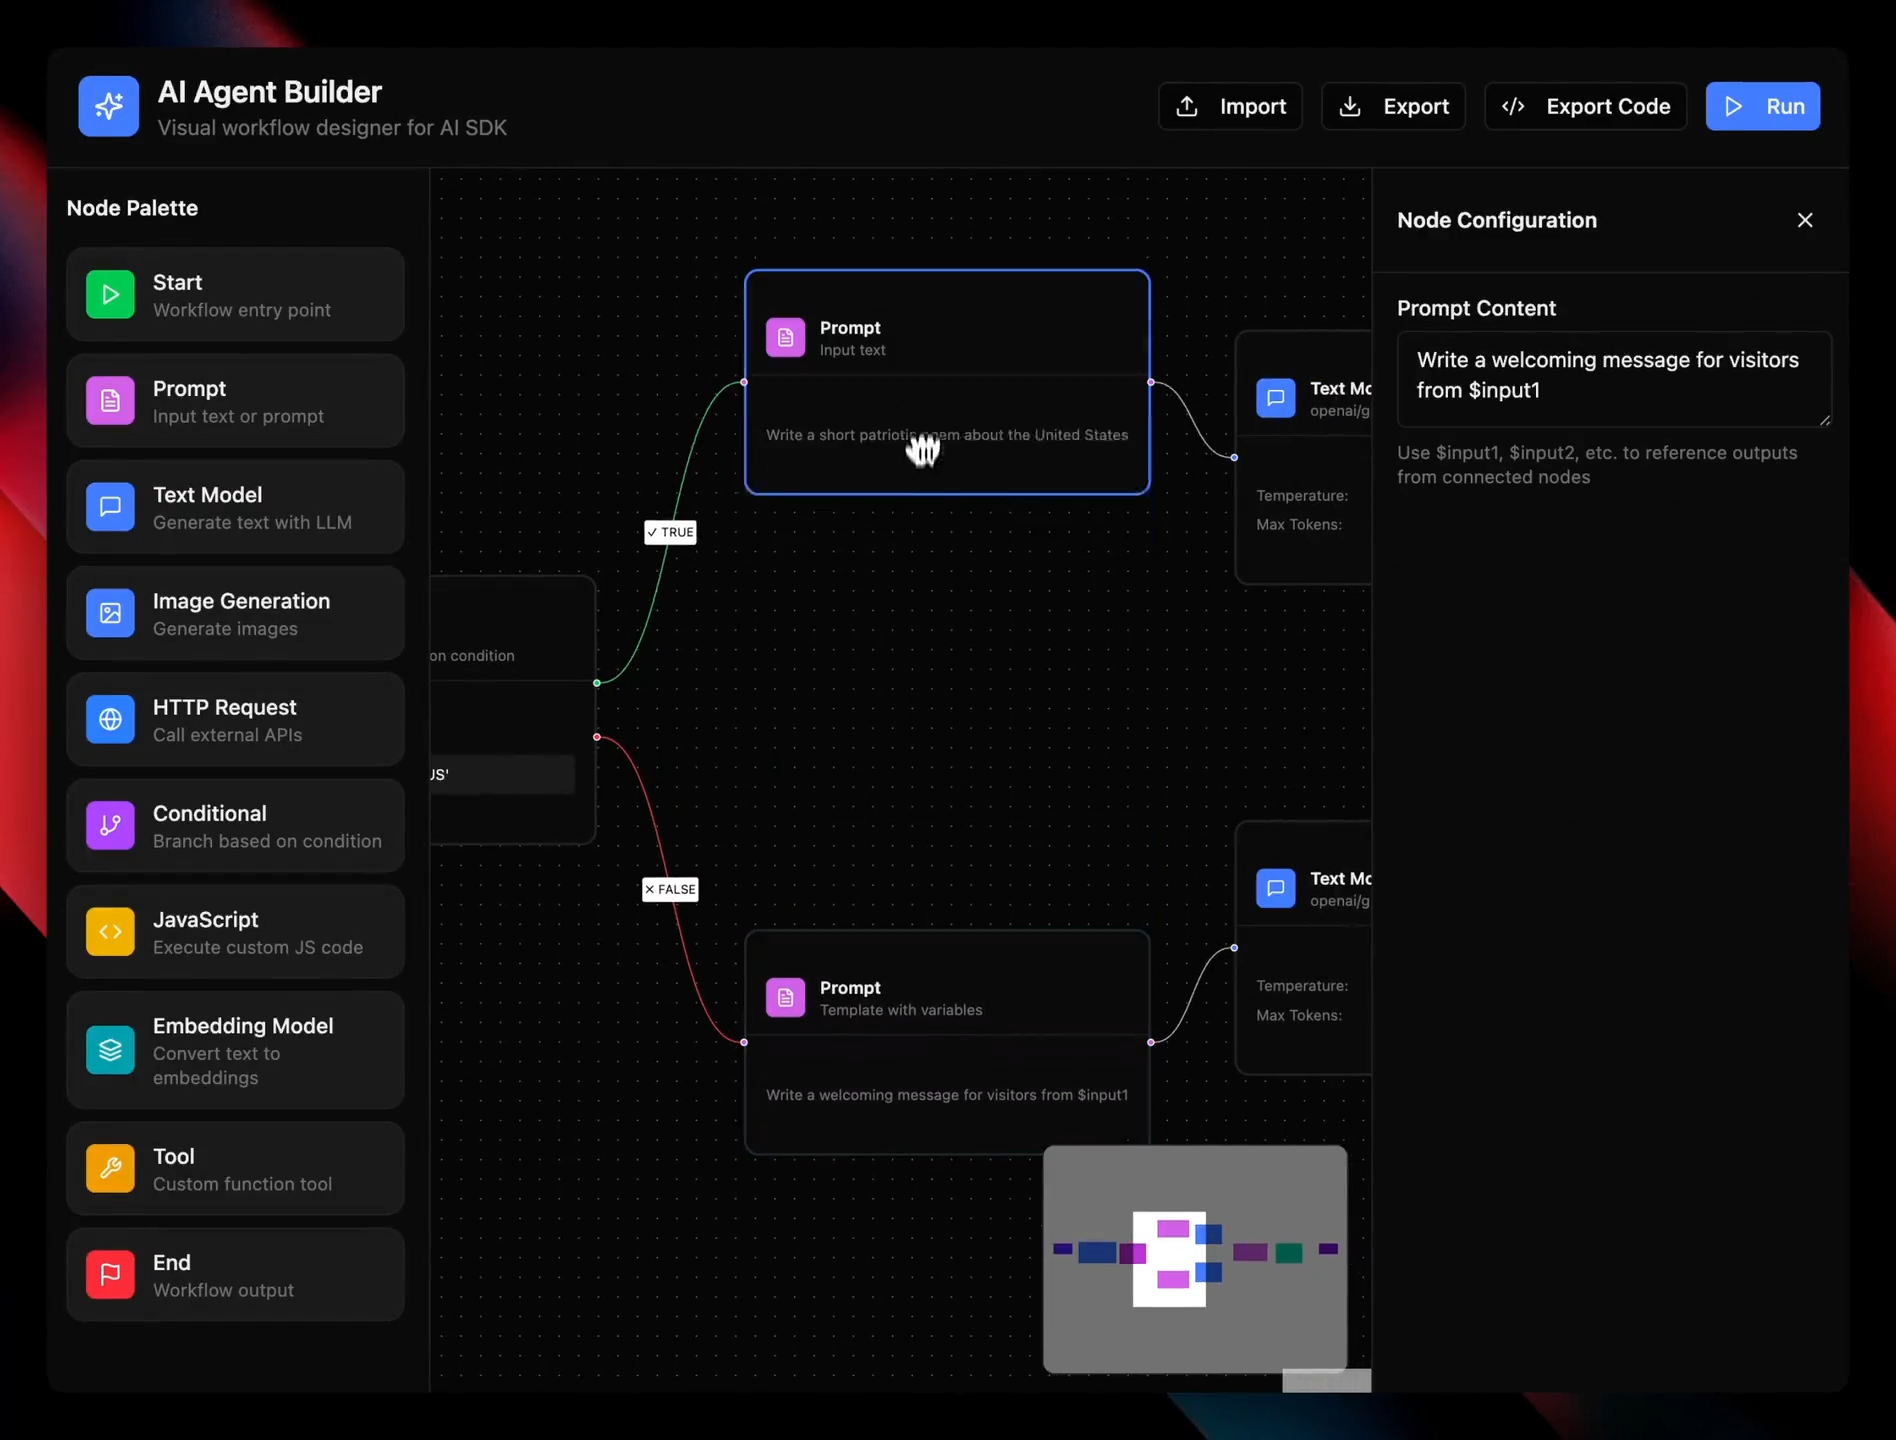This screenshot has height=1440, width=1896.
Task: Click the output handle of the lower Prompt node
Action: coord(1151,1042)
